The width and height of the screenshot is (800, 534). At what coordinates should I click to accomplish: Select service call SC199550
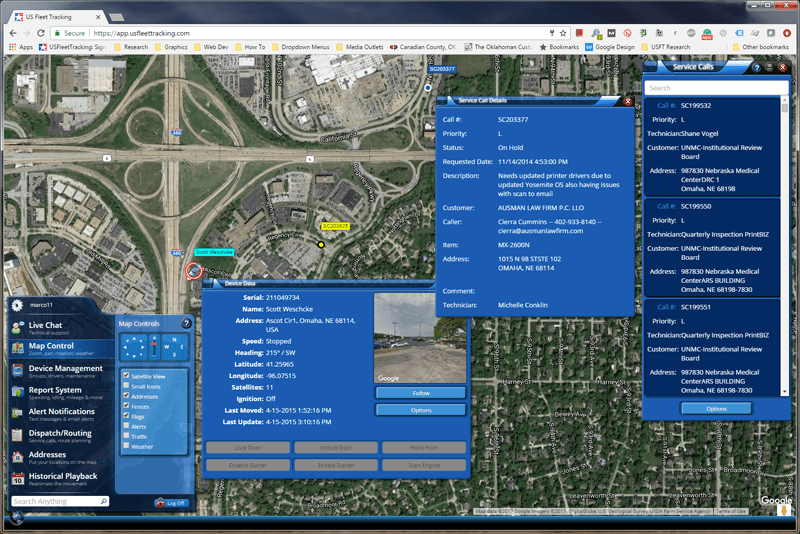(712, 248)
